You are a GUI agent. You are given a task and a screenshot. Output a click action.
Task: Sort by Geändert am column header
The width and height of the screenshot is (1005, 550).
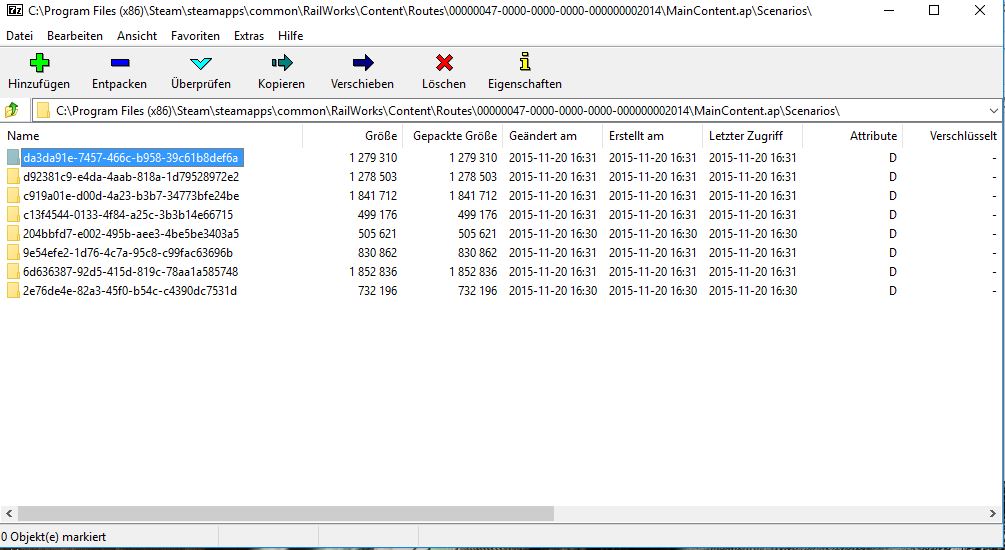click(x=552, y=136)
